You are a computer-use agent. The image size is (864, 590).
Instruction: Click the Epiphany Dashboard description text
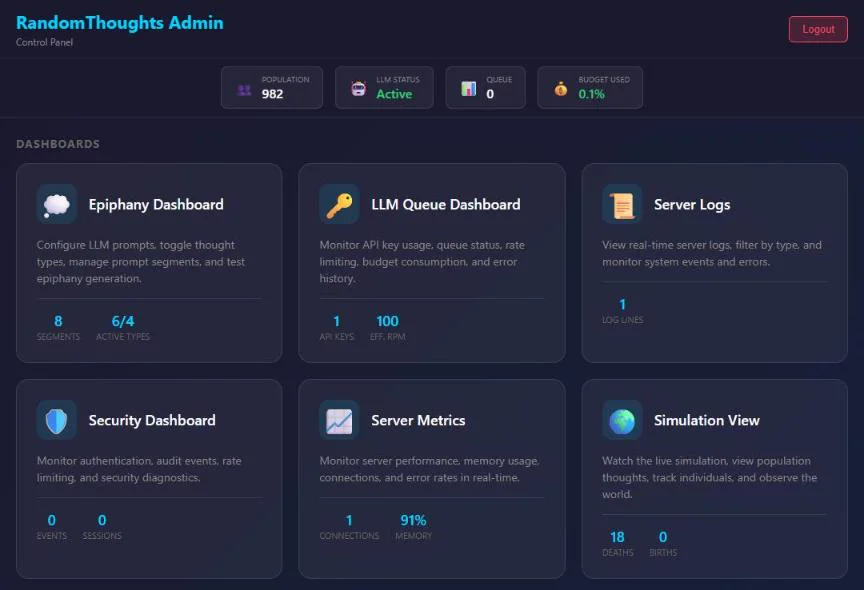pos(141,262)
